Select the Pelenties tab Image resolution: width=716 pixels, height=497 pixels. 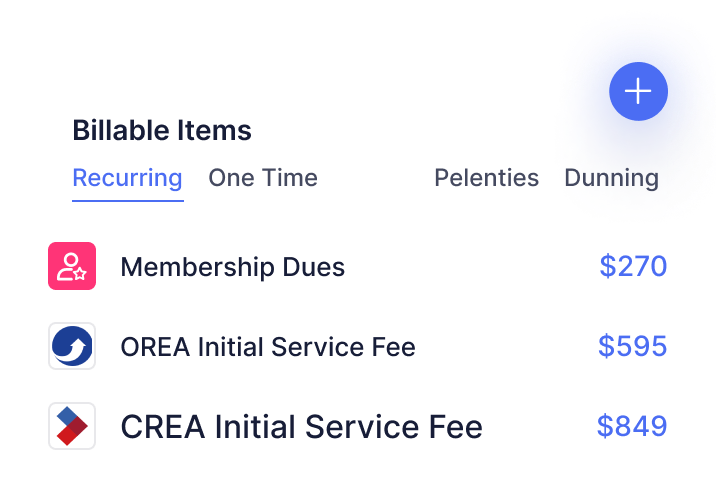point(486,178)
